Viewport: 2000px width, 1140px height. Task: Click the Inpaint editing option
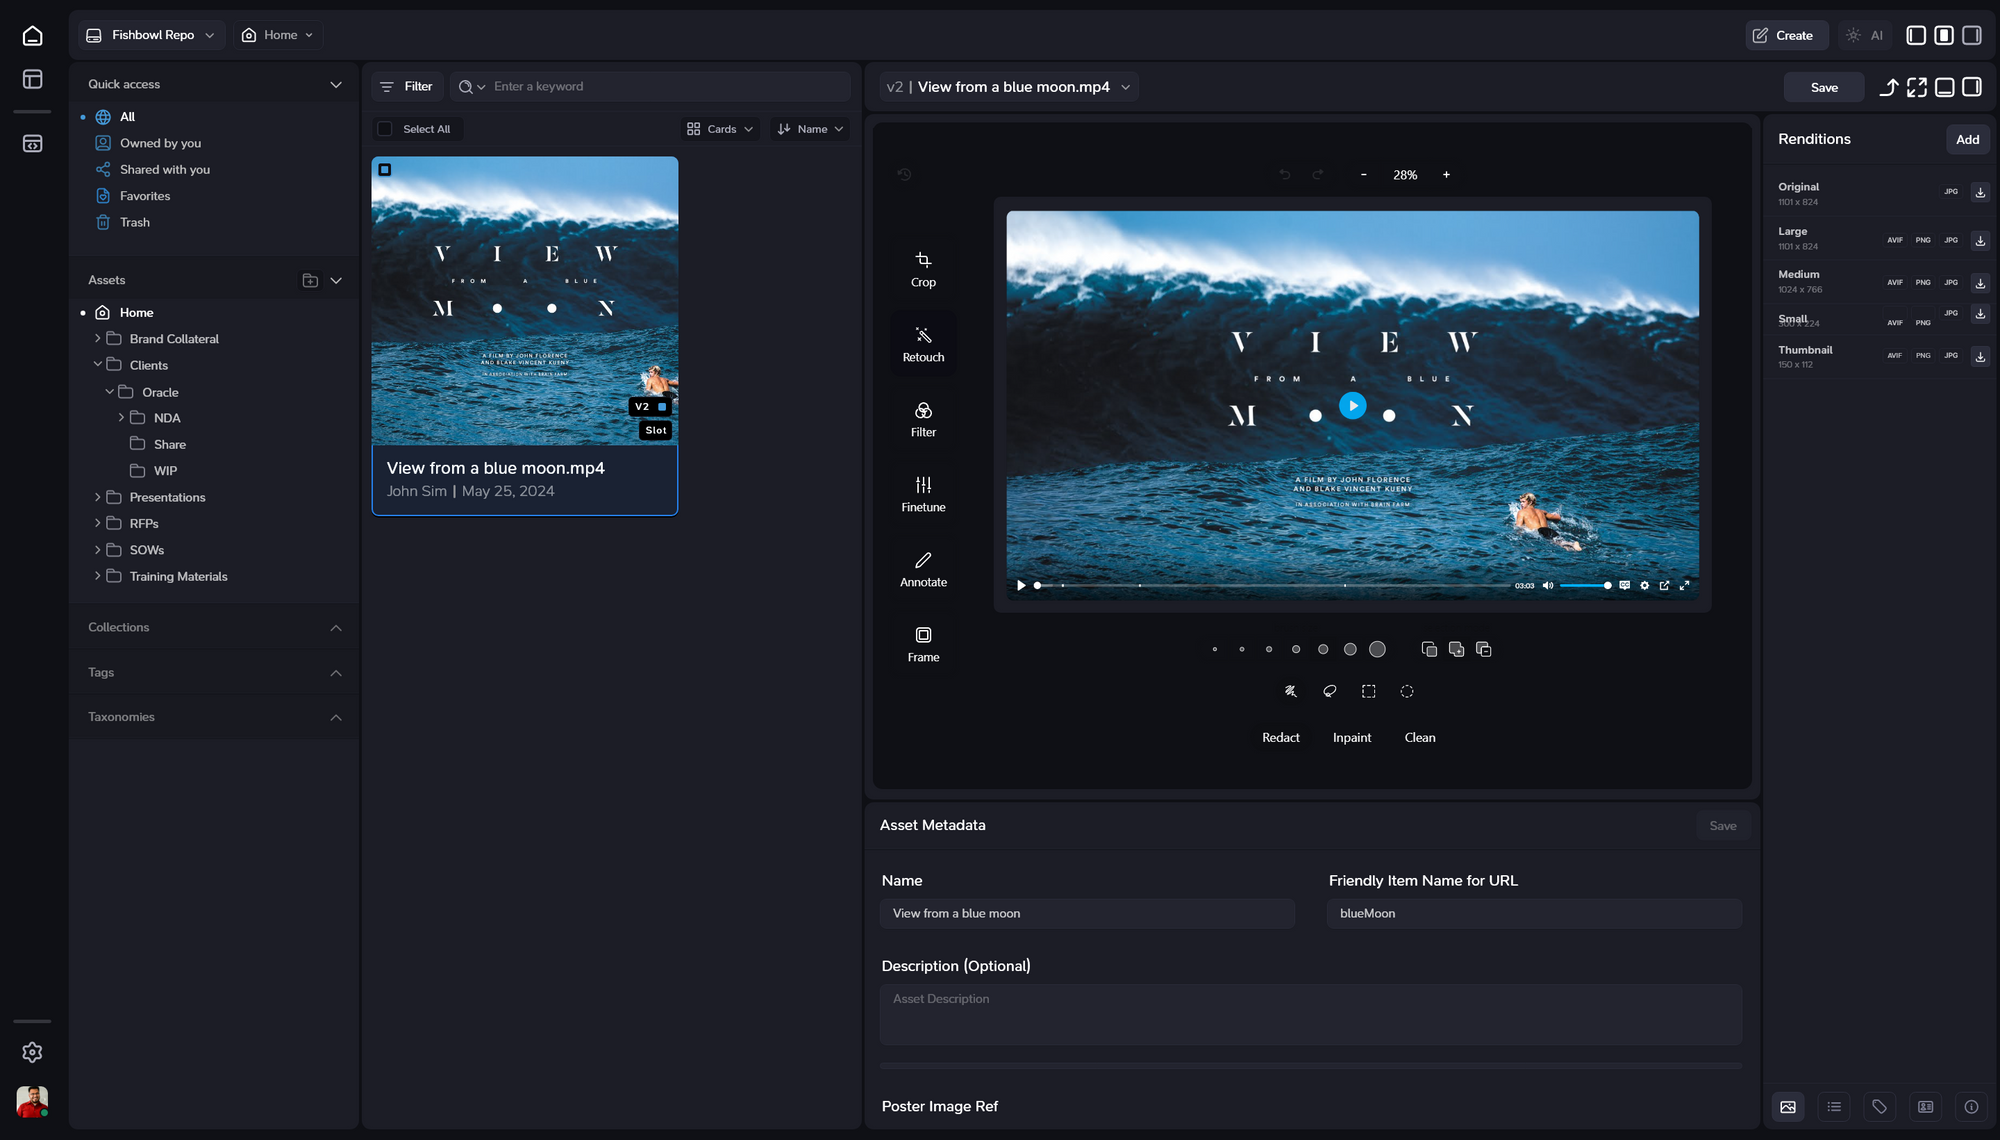point(1352,738)
